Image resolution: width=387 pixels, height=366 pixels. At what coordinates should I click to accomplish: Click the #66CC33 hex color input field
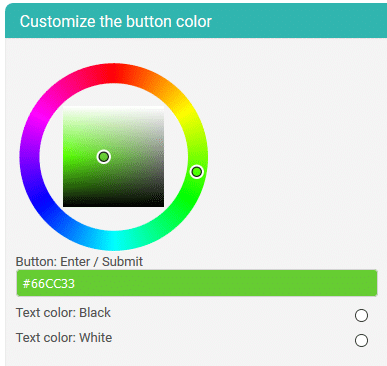tap(197, 283)
